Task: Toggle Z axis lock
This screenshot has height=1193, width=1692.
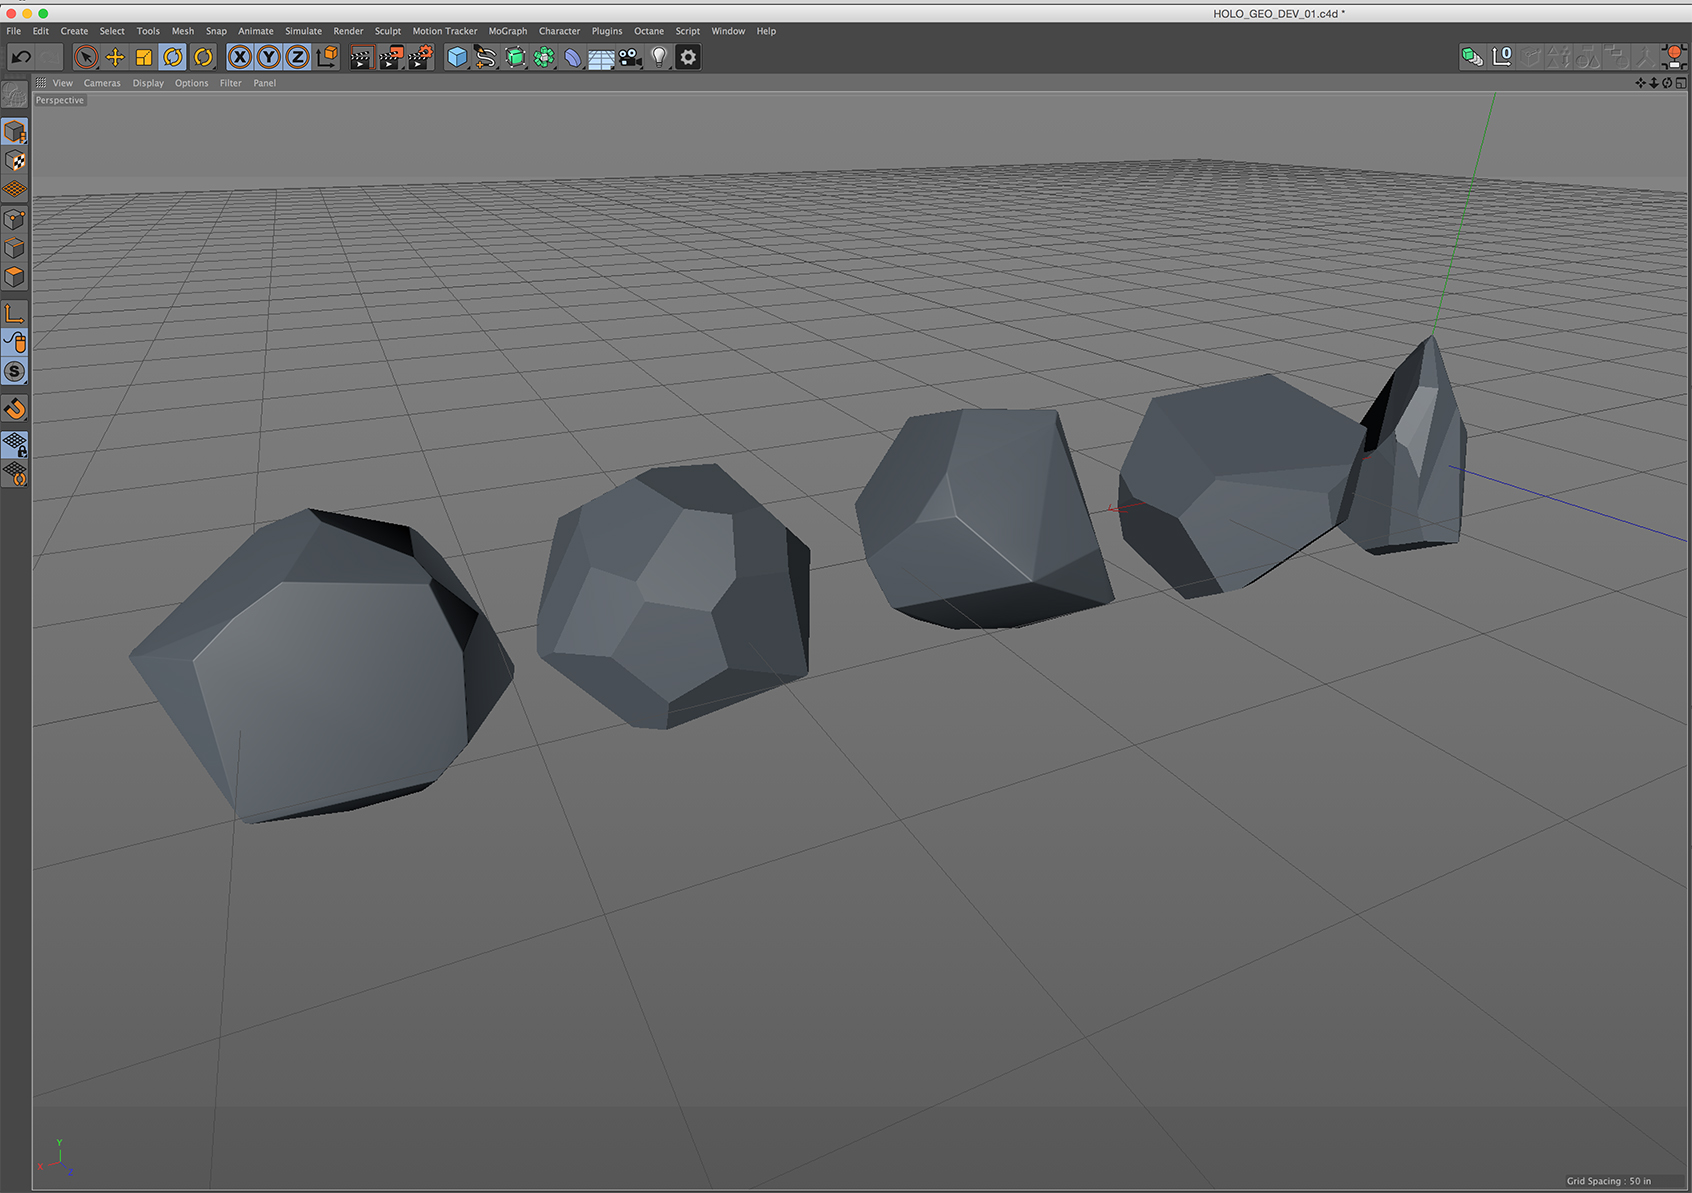Action: pyautogui.click(x=298, y=57)
